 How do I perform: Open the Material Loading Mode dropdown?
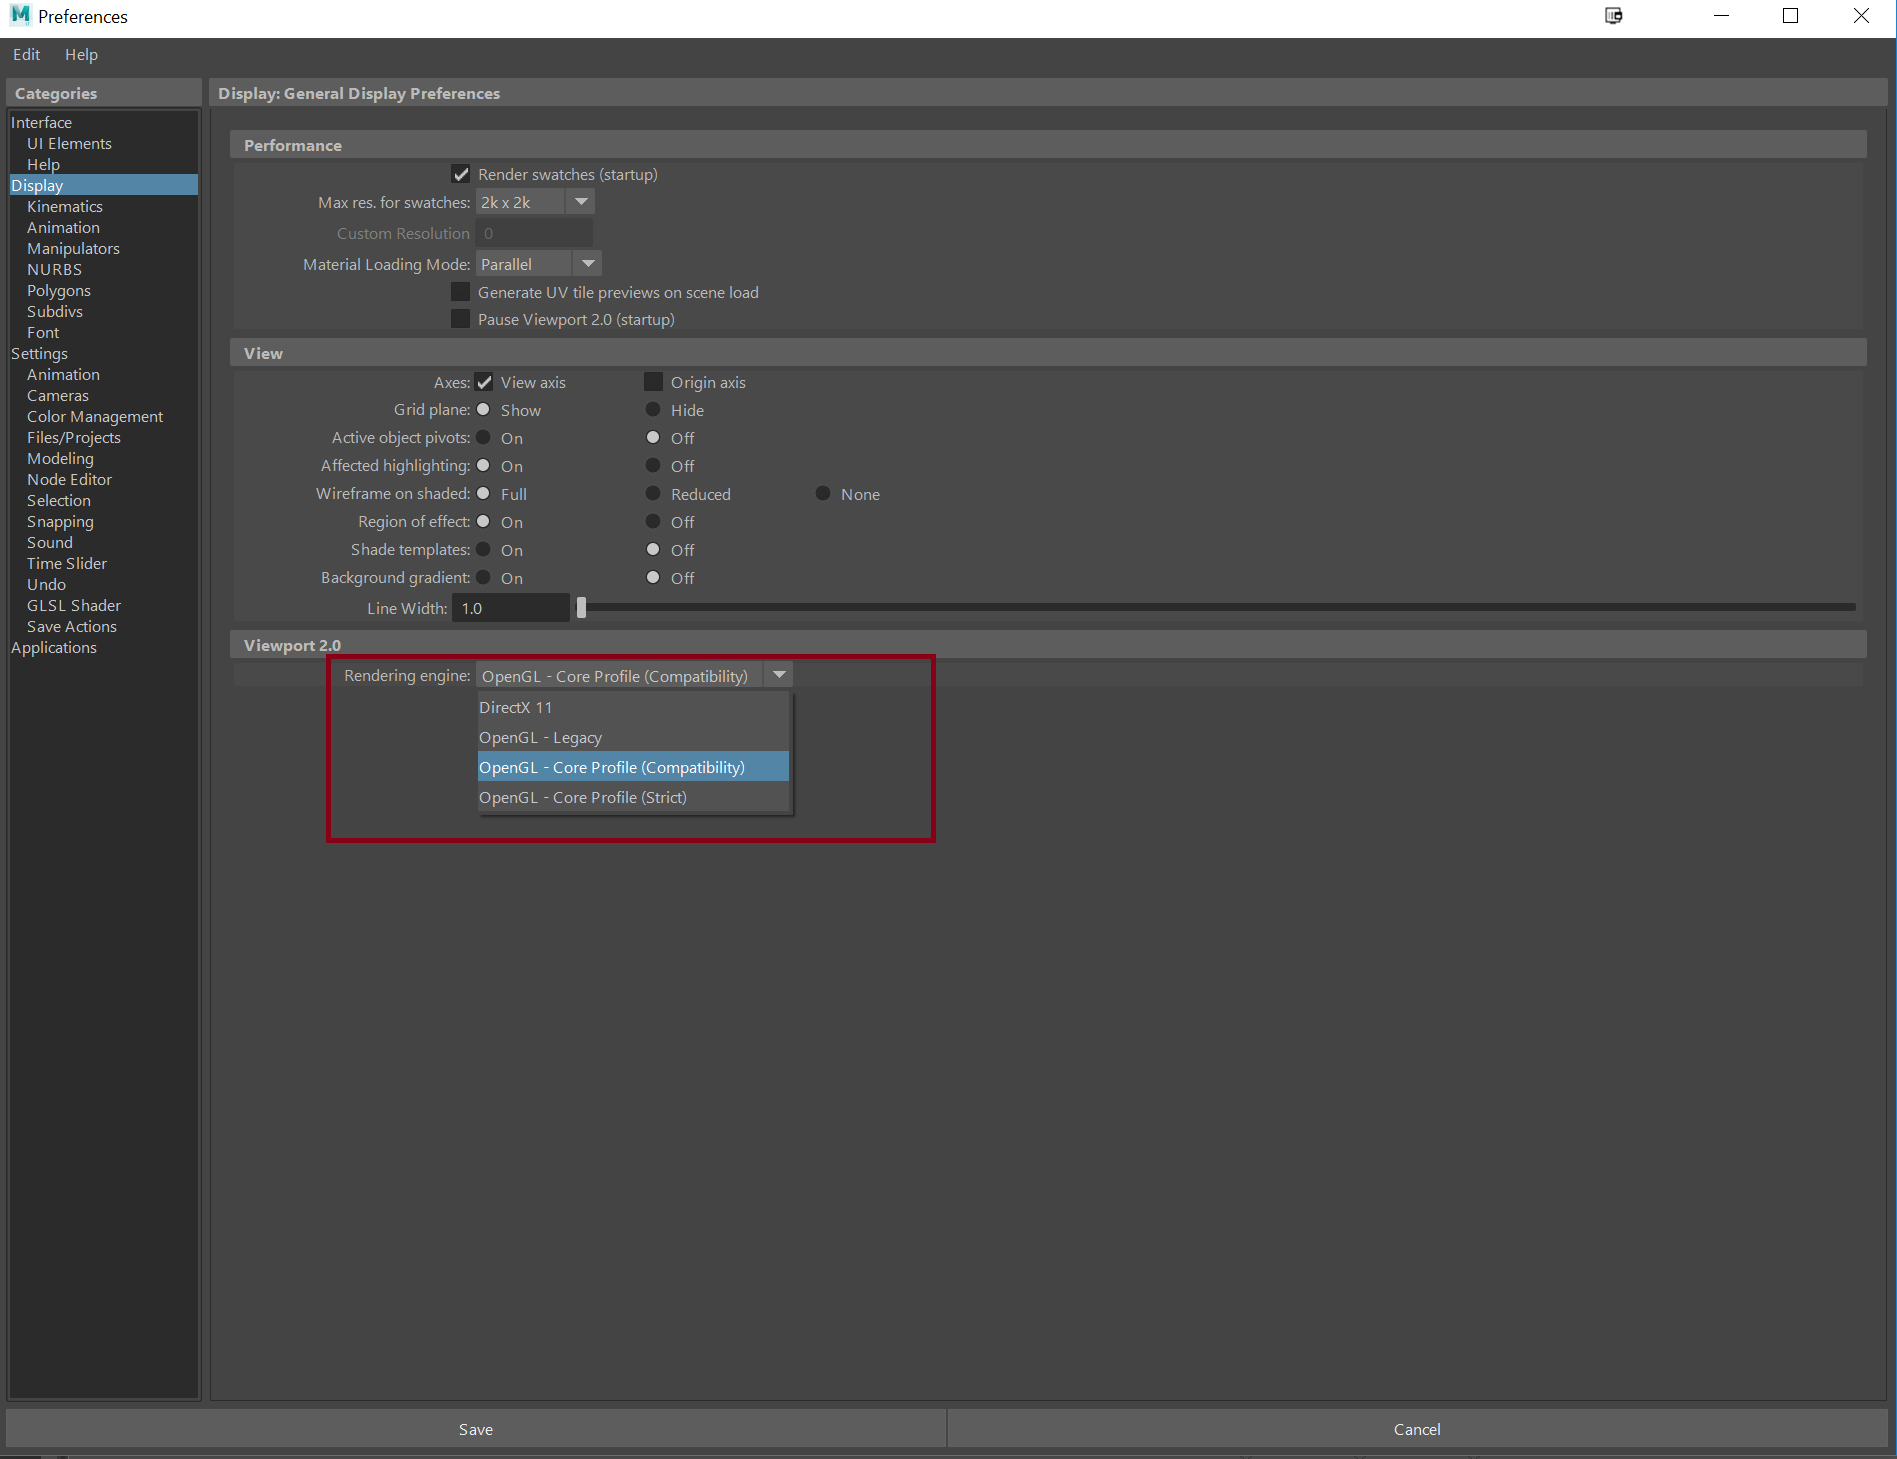[588, 263]
